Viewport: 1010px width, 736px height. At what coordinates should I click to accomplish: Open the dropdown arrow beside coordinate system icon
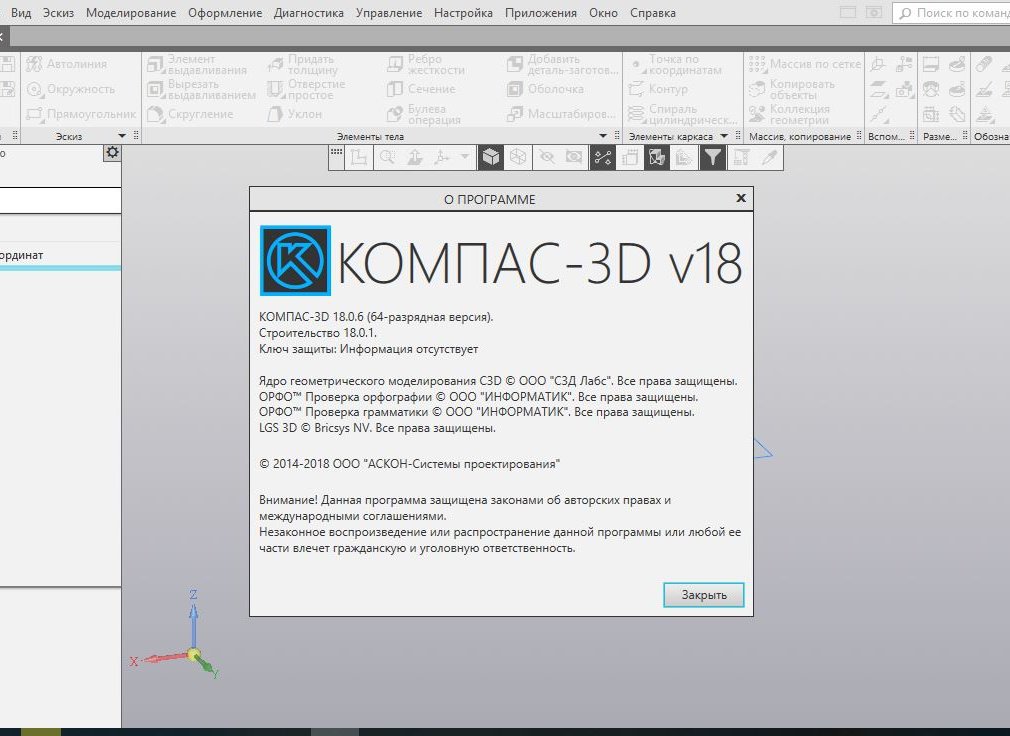[464, 156]
